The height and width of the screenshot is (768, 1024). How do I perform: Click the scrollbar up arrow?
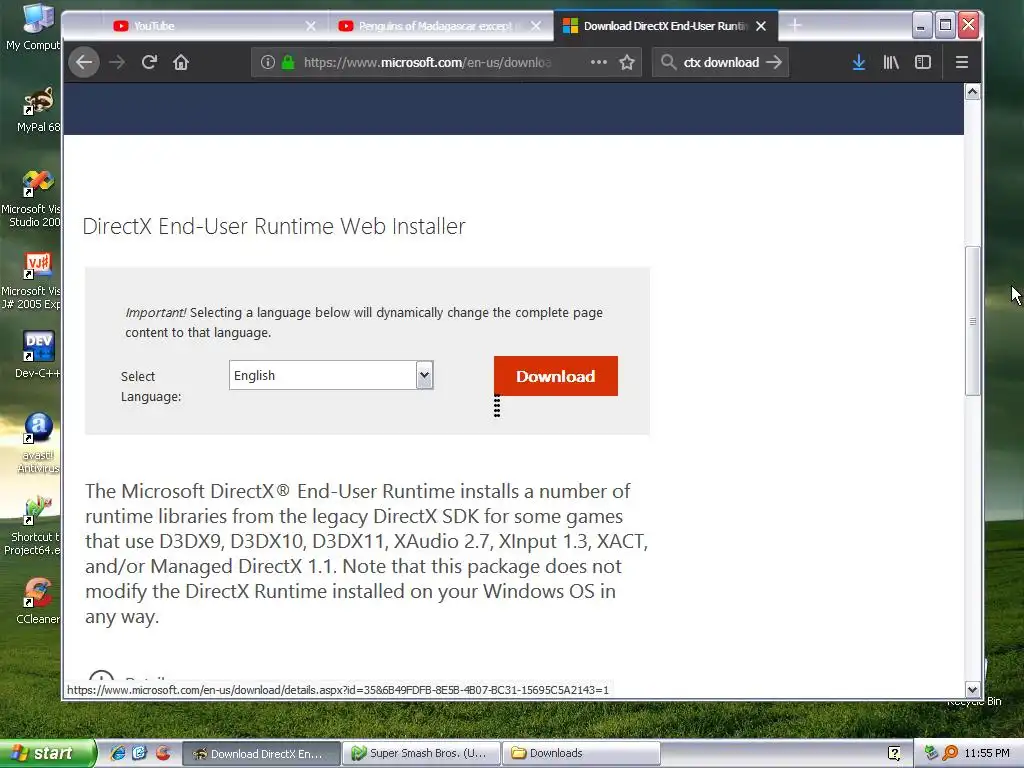(x=972, y=92)
